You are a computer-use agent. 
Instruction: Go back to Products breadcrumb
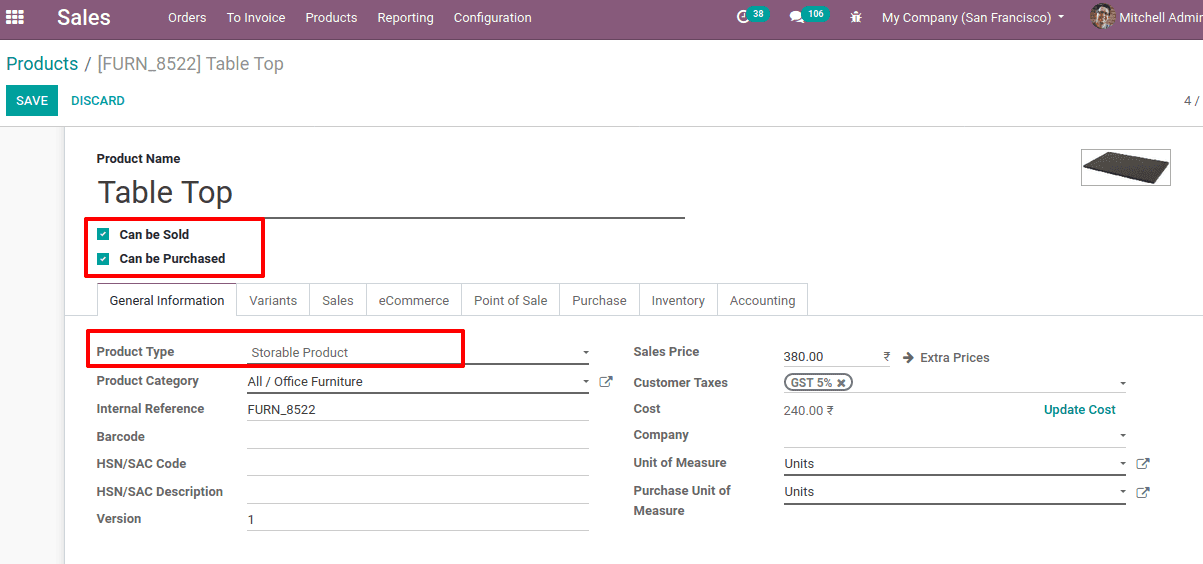click(42, 64)
